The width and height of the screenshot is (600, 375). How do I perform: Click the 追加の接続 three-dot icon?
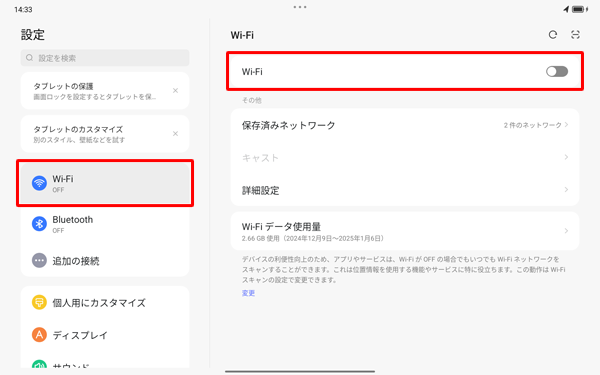click(x=39, y=261)
